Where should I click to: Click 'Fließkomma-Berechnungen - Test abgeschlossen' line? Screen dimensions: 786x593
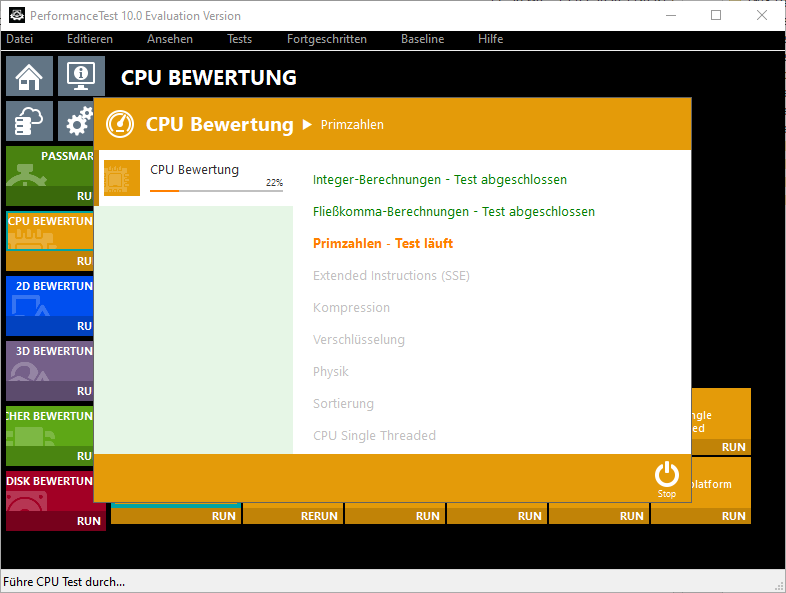tap(454, 212)
